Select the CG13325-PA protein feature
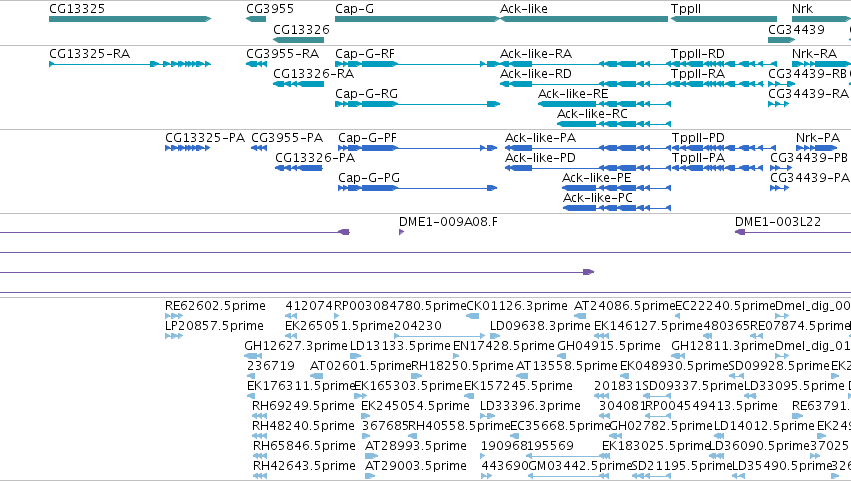The width and height of the screenshot is (851, 481). pos(187,148)
